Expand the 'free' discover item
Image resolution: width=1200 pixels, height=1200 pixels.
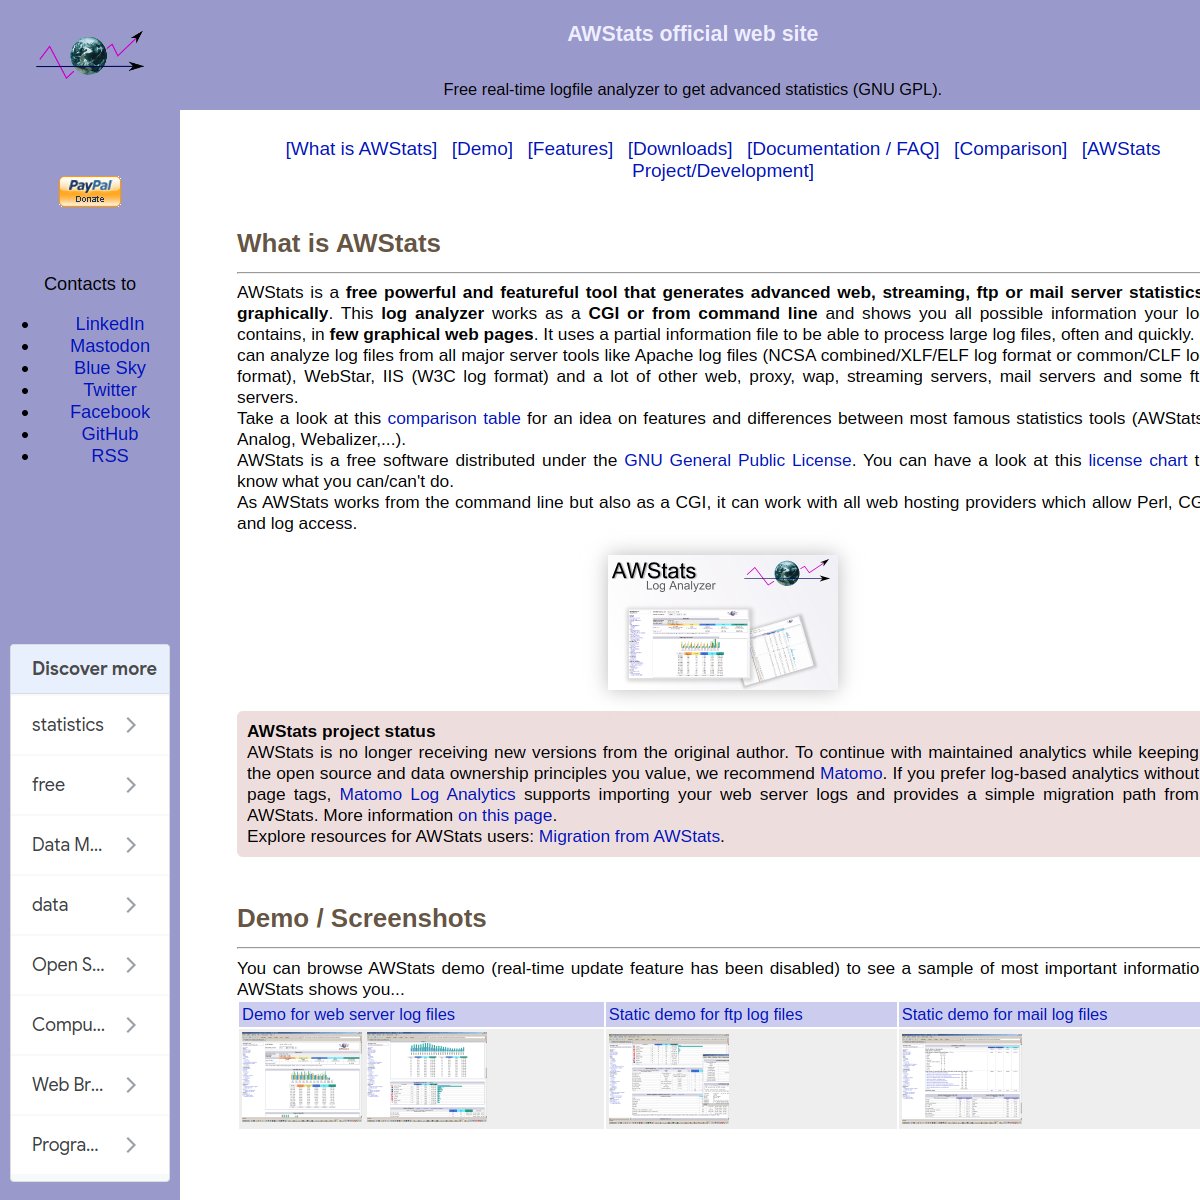90,785
